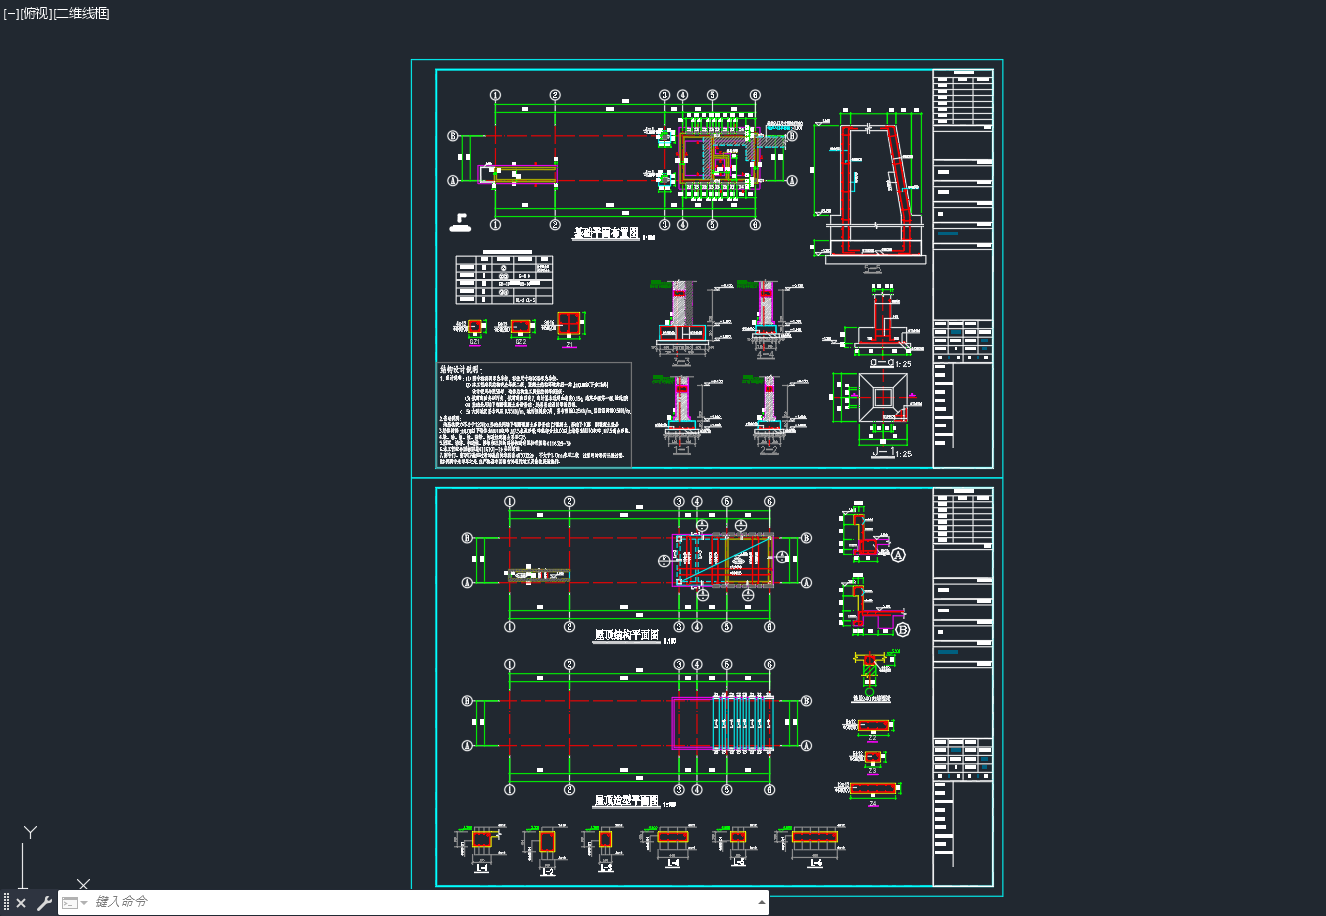
Task: Close the command line window
Action: click(x=22, y=902)
